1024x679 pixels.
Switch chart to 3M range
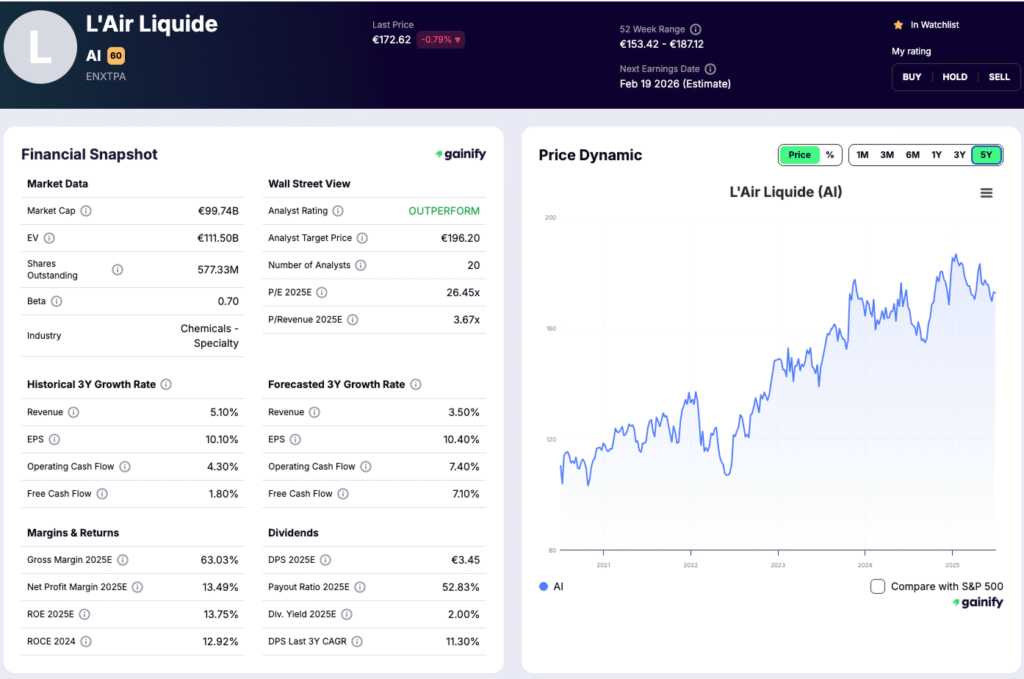tap(887, 155)
